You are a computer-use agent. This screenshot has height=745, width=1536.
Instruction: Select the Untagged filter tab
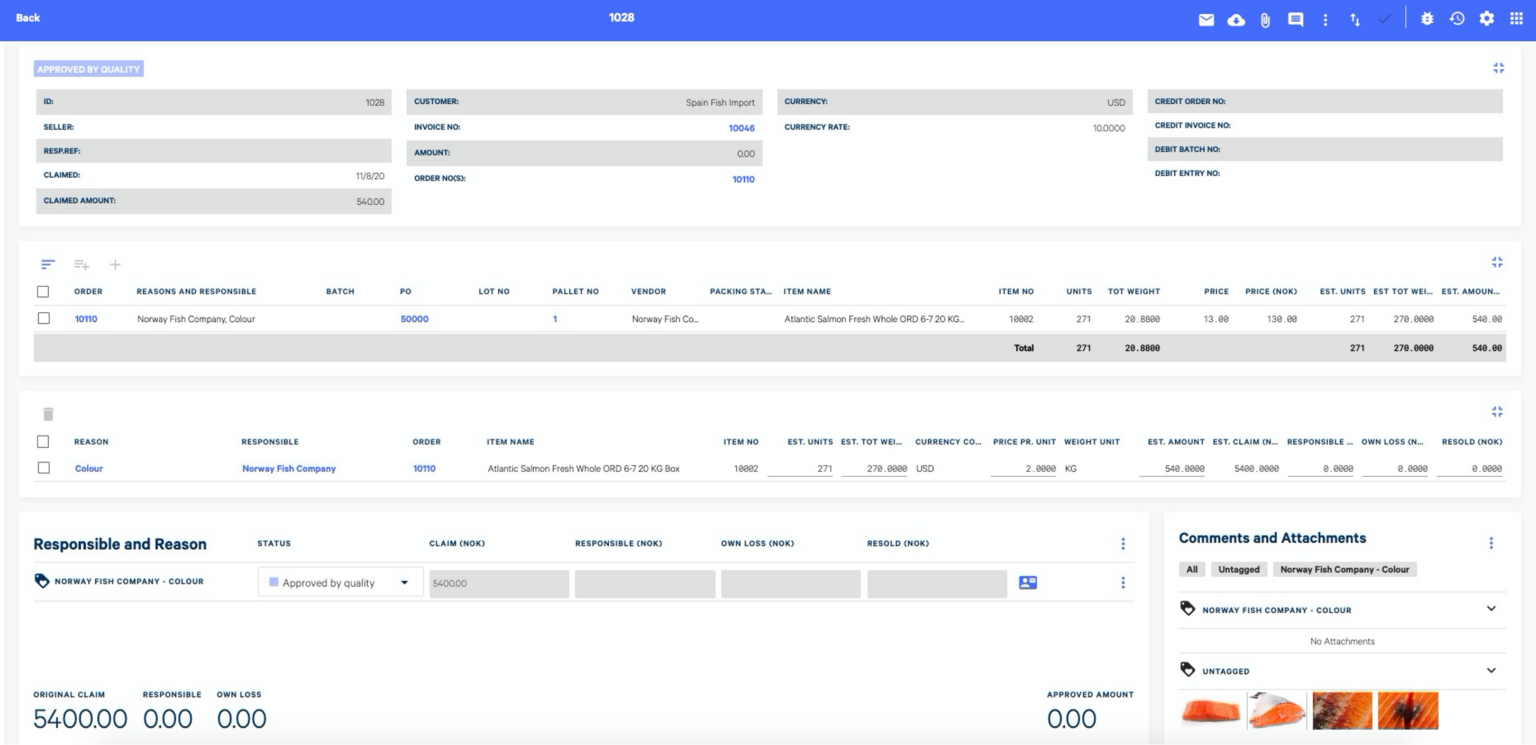tap(1238, 569)
